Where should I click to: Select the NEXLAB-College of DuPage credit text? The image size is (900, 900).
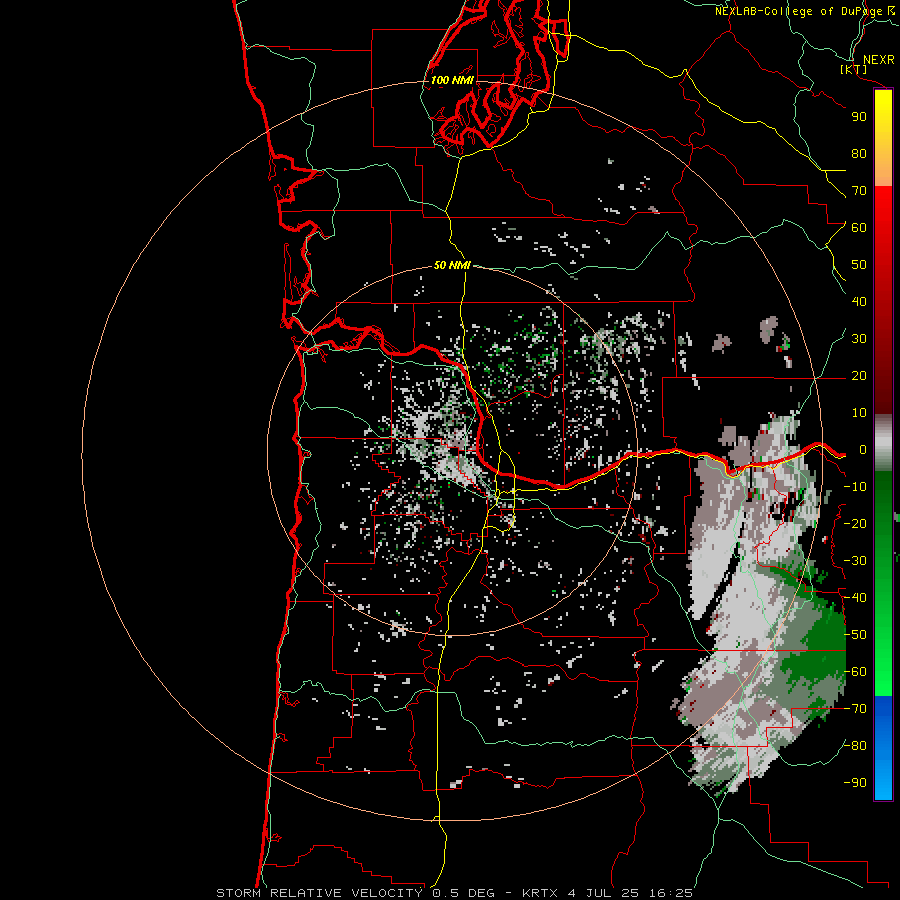click(804, 11)
